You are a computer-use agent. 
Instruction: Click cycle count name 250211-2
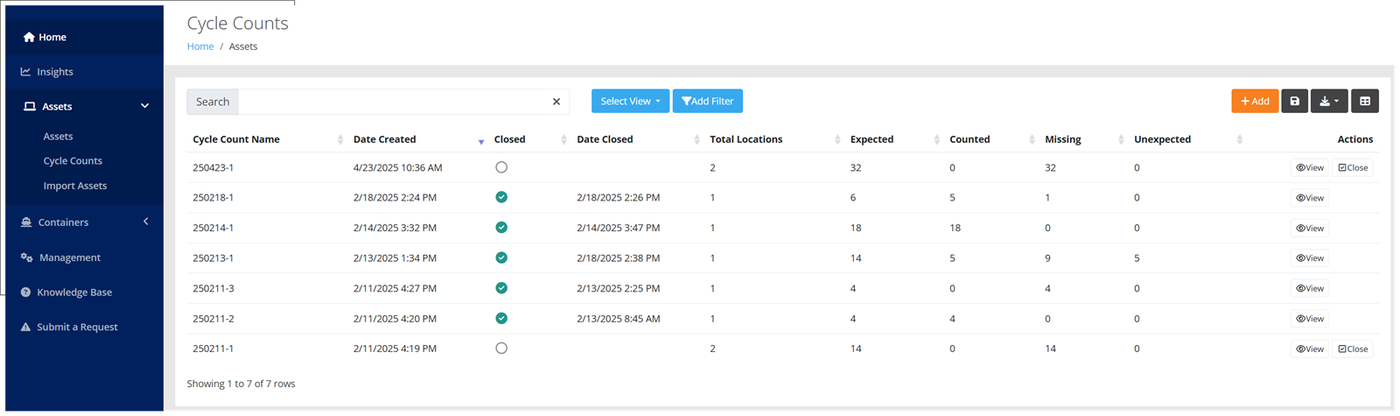click(x=213, y=318)
